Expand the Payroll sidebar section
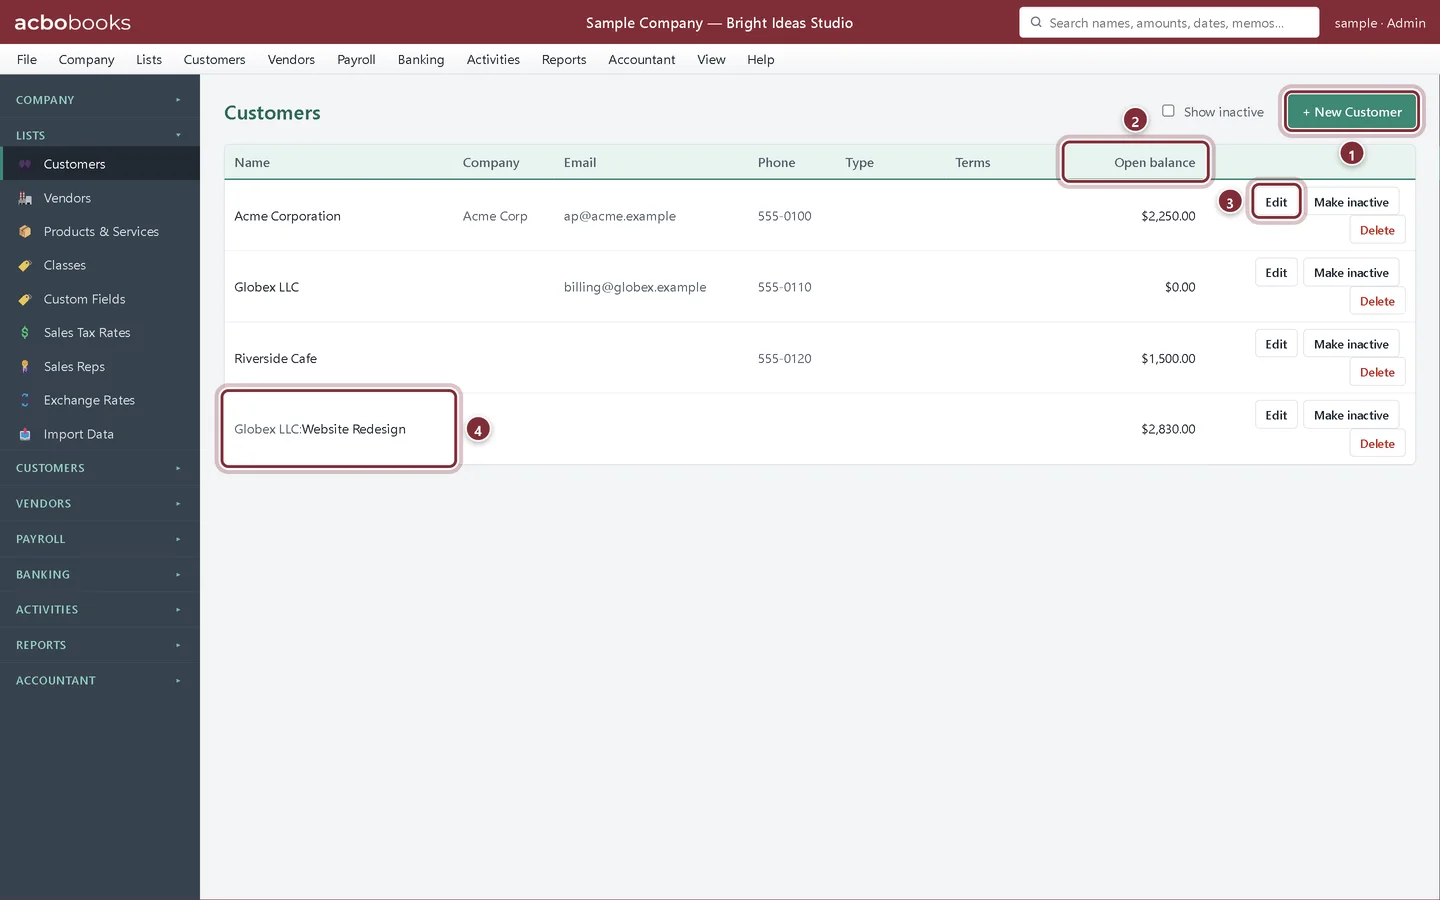 tap(100, 539)
